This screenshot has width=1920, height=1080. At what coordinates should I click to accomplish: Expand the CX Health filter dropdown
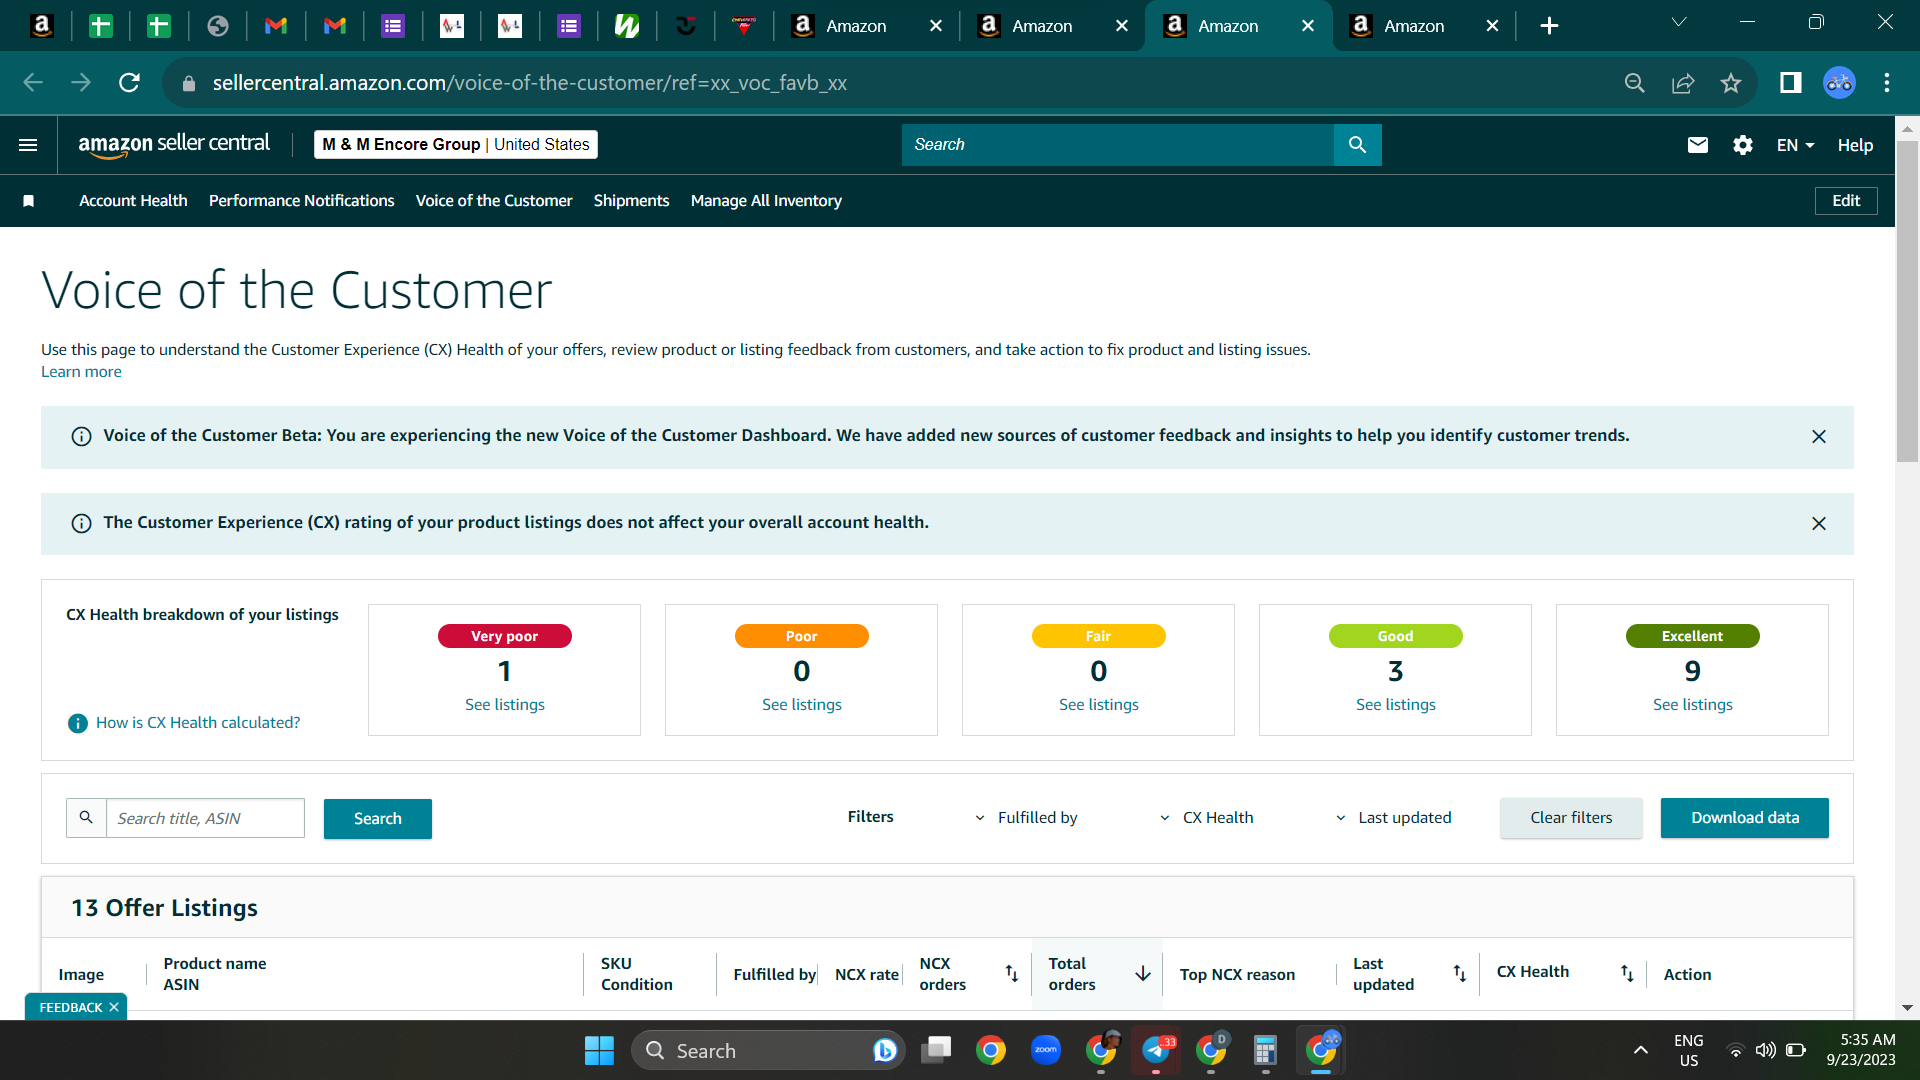[1207, 818]
